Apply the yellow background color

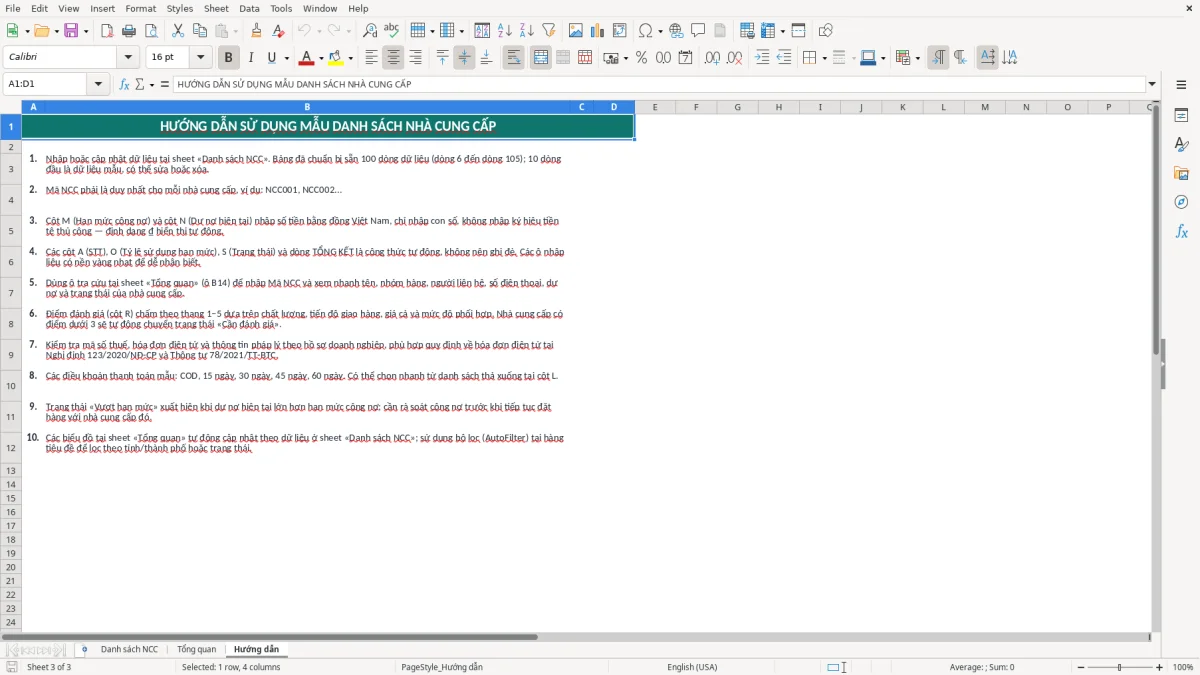tap(335, 58)
